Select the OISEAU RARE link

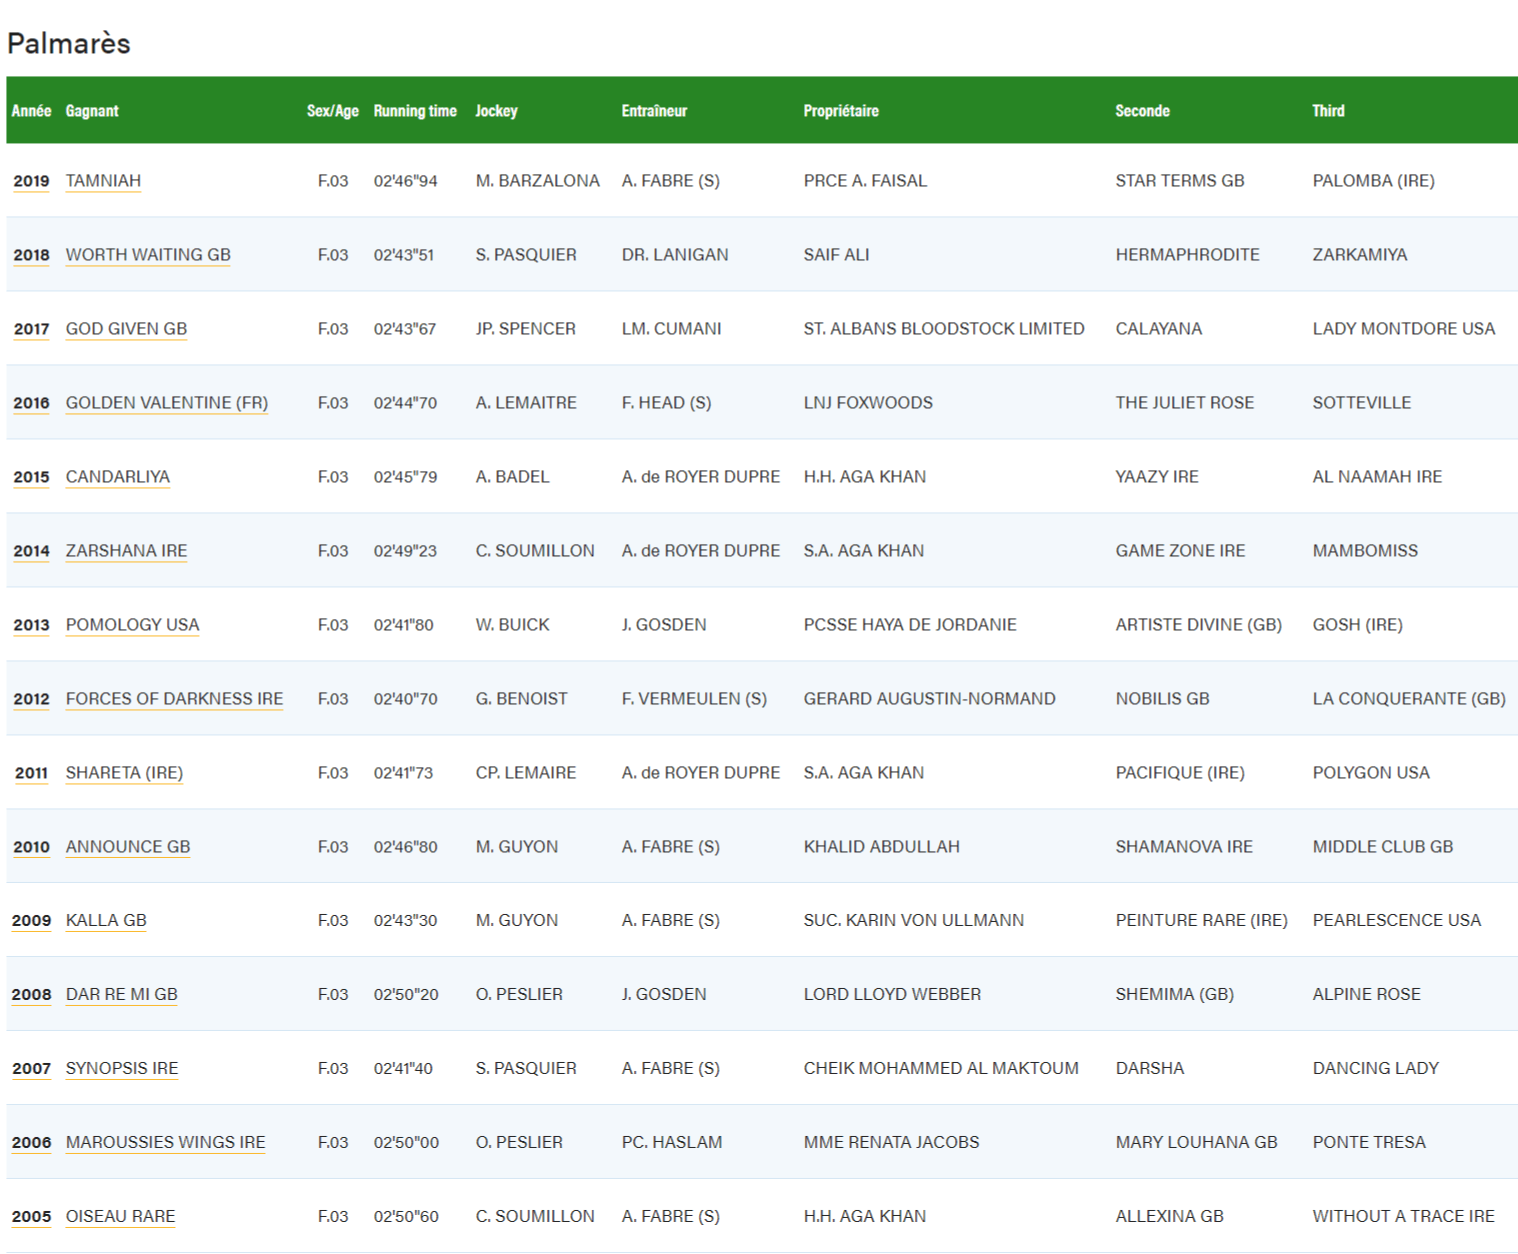[x=120, y=1217]
